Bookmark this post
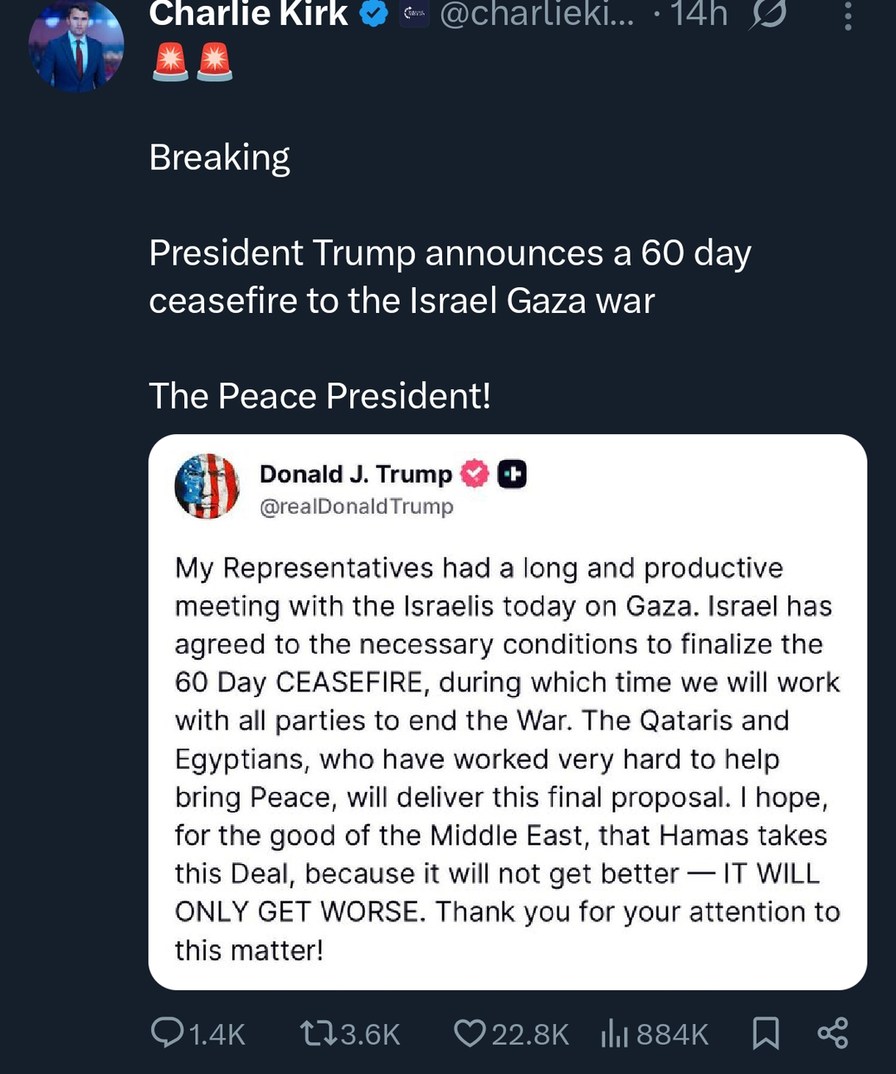This screenshot has width=896, height=1074. pos(764,1033)
